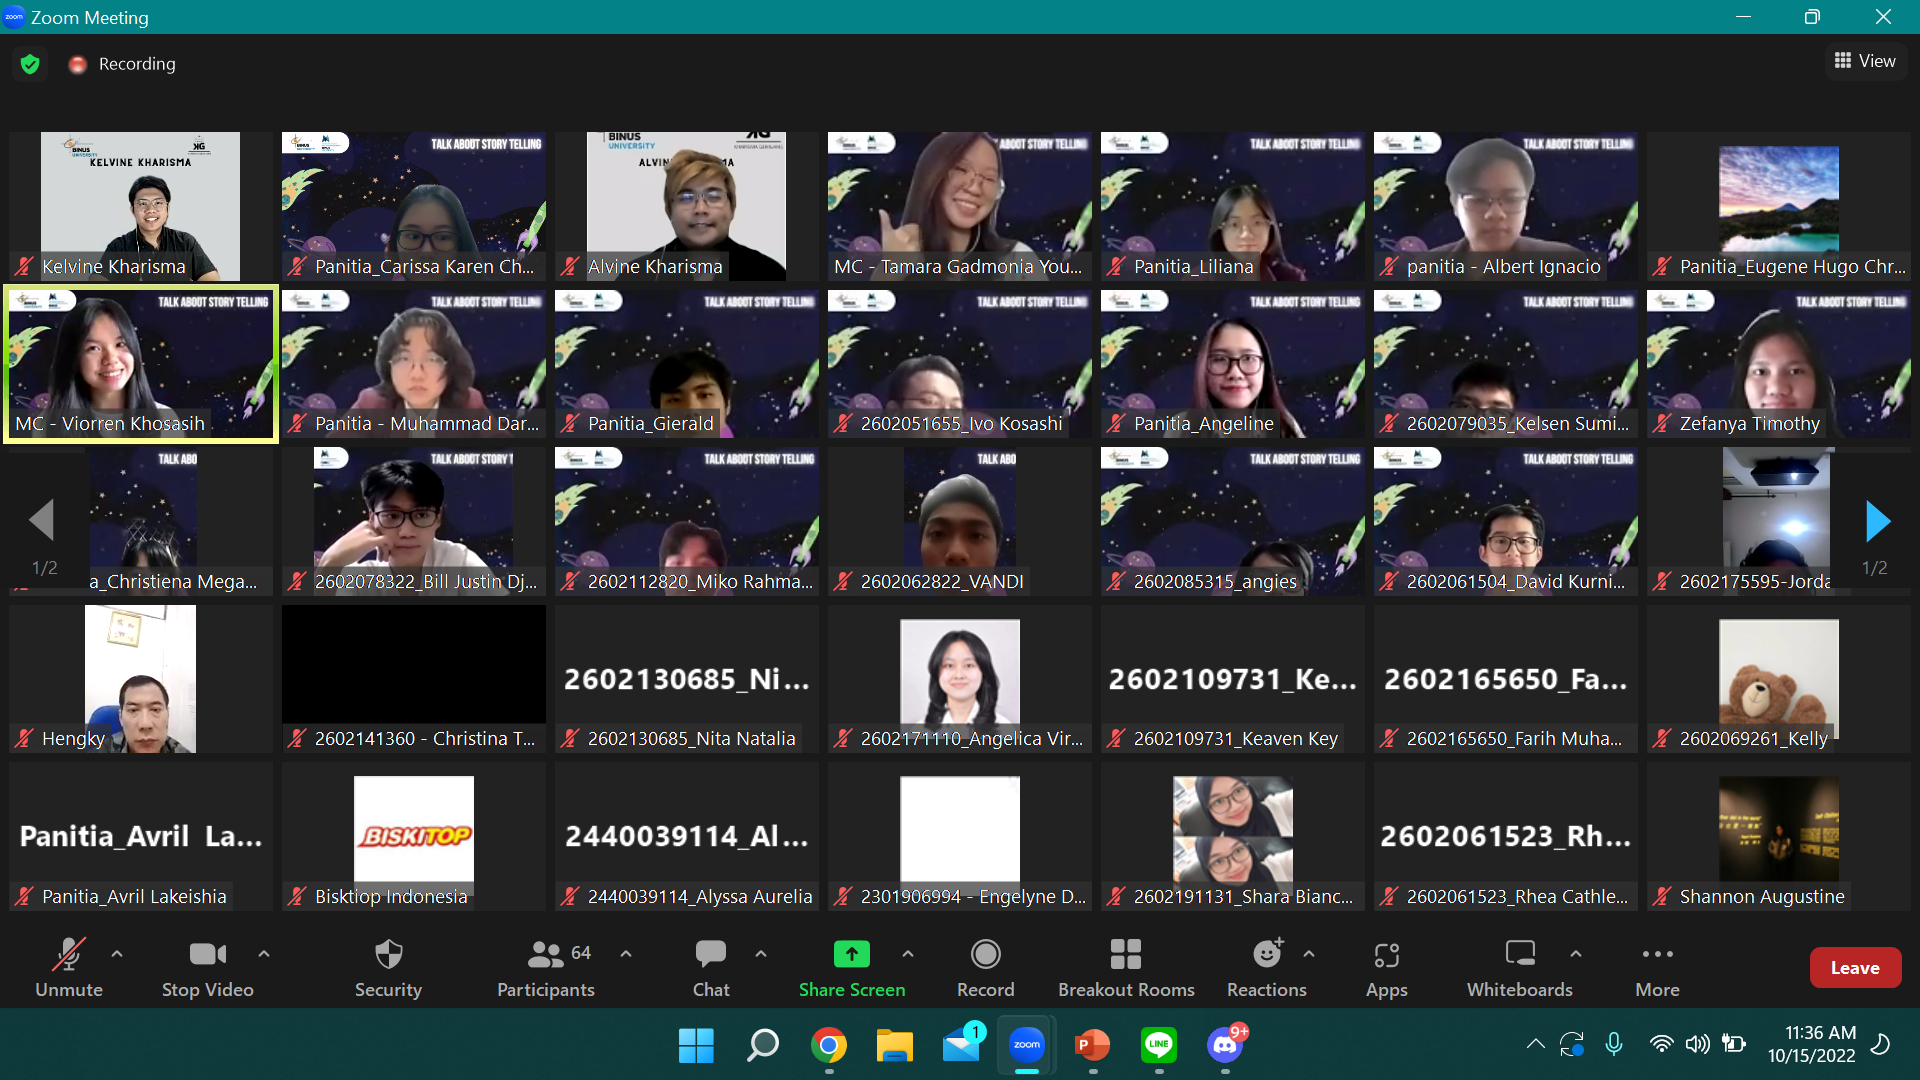Unmute the microphone
Screen dimensions: 1920x1080
point(69,967)
